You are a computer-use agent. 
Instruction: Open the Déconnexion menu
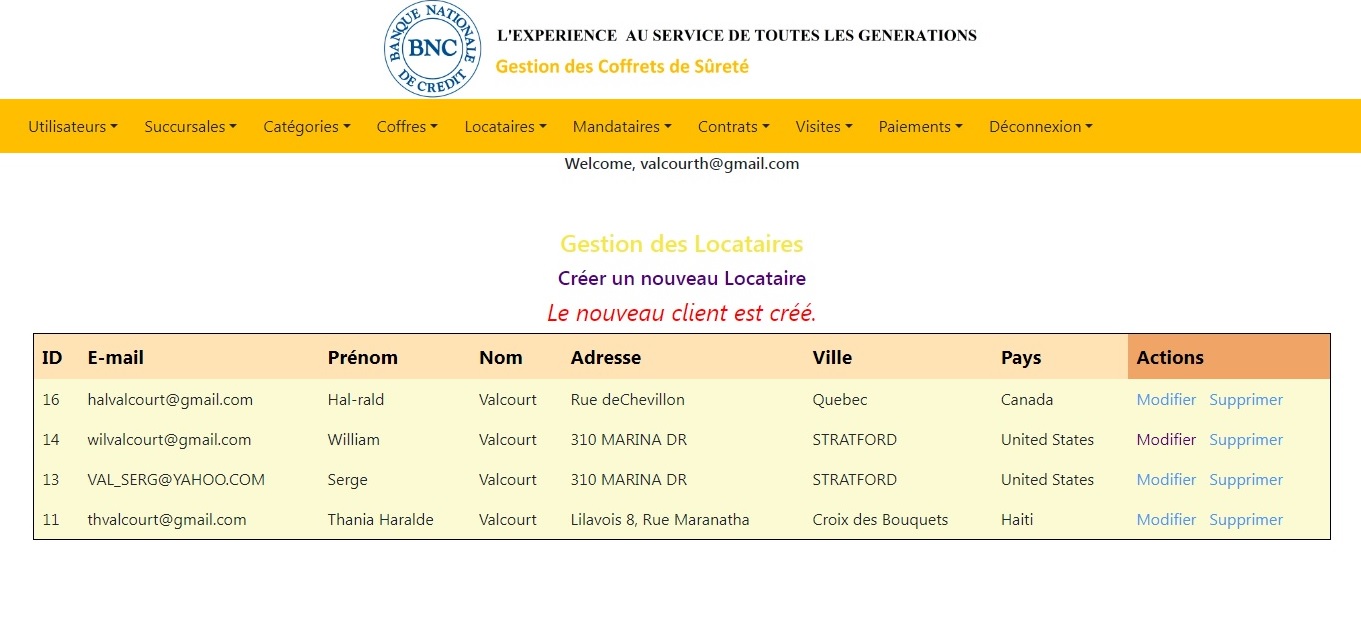coord(1040,127)
